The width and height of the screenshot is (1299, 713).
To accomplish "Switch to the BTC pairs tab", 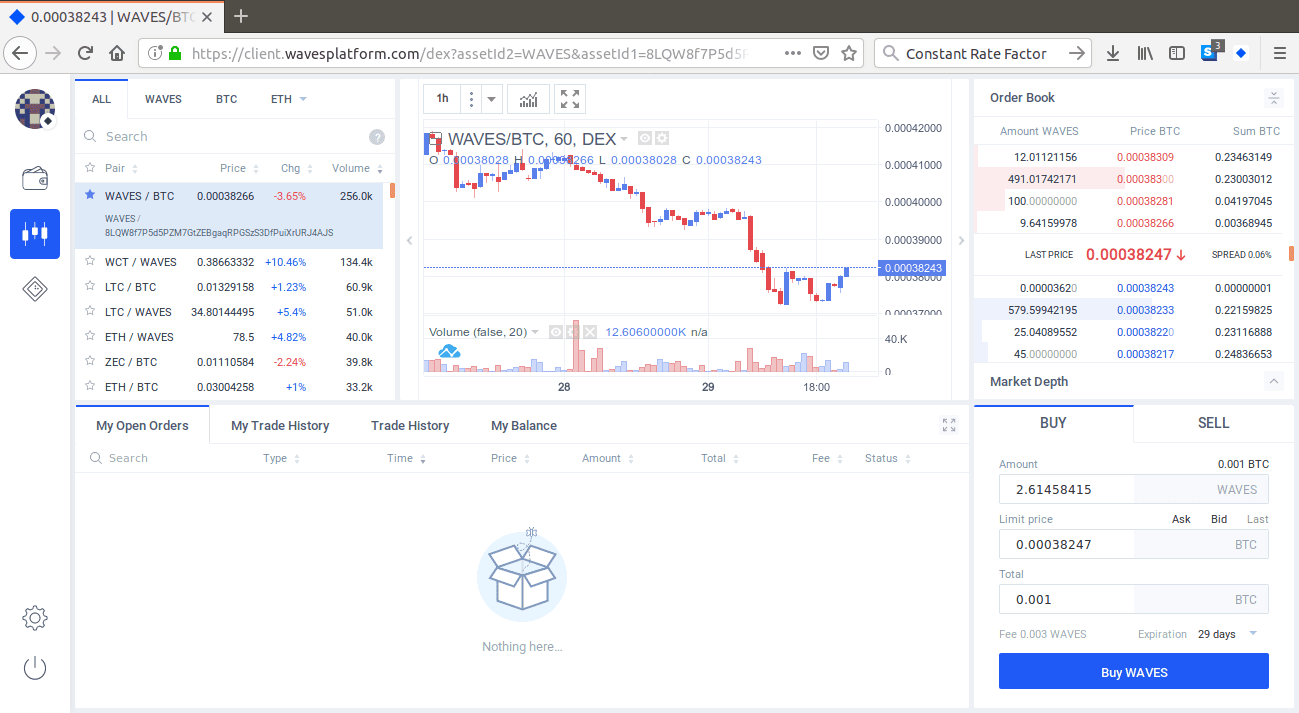I will click(x=226, y=99).
